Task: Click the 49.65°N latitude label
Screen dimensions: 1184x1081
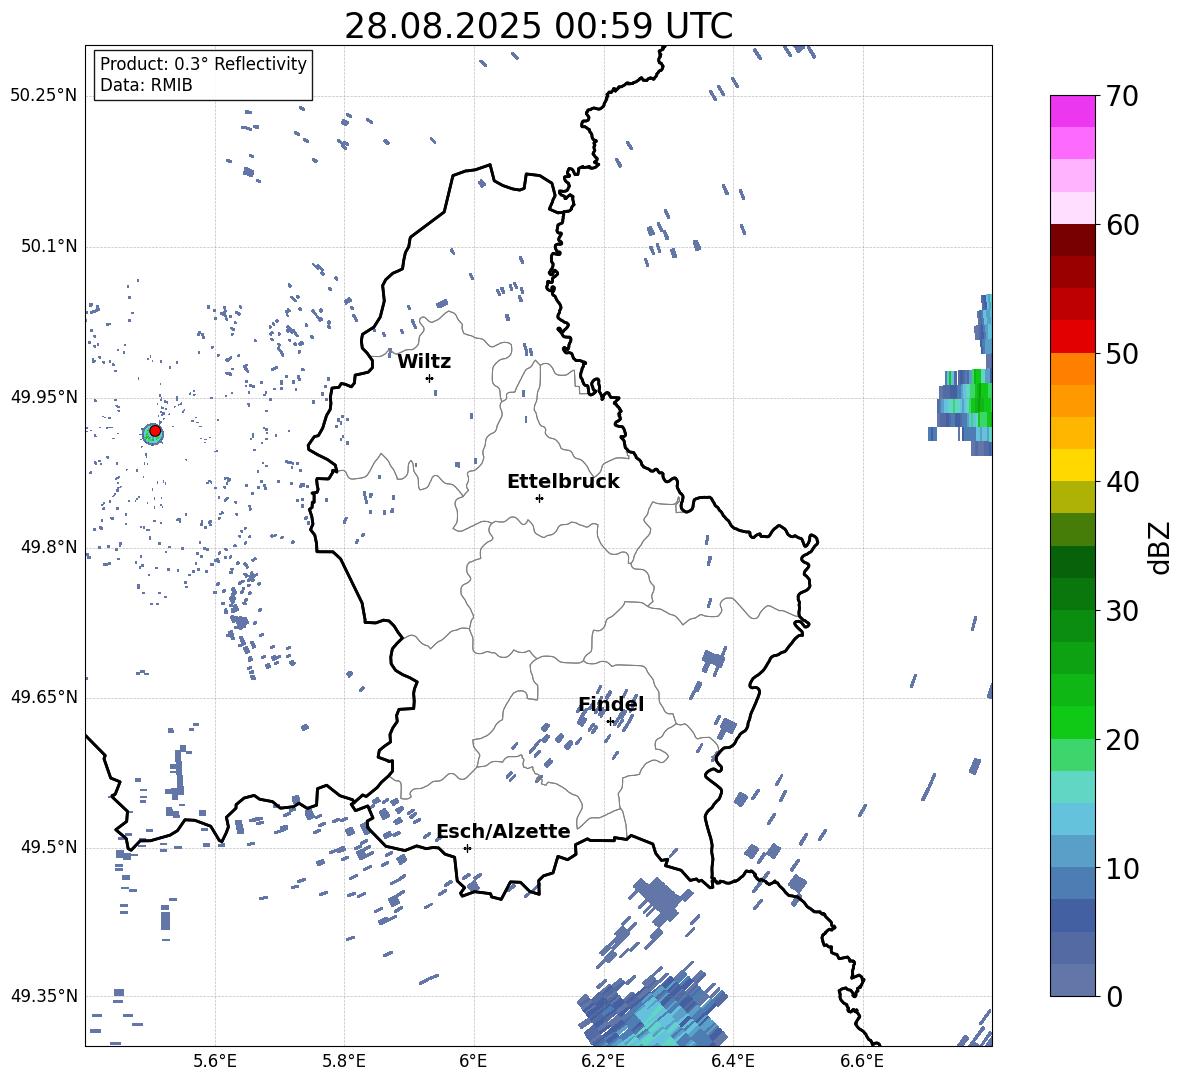Action: click(x=44, y=696)
